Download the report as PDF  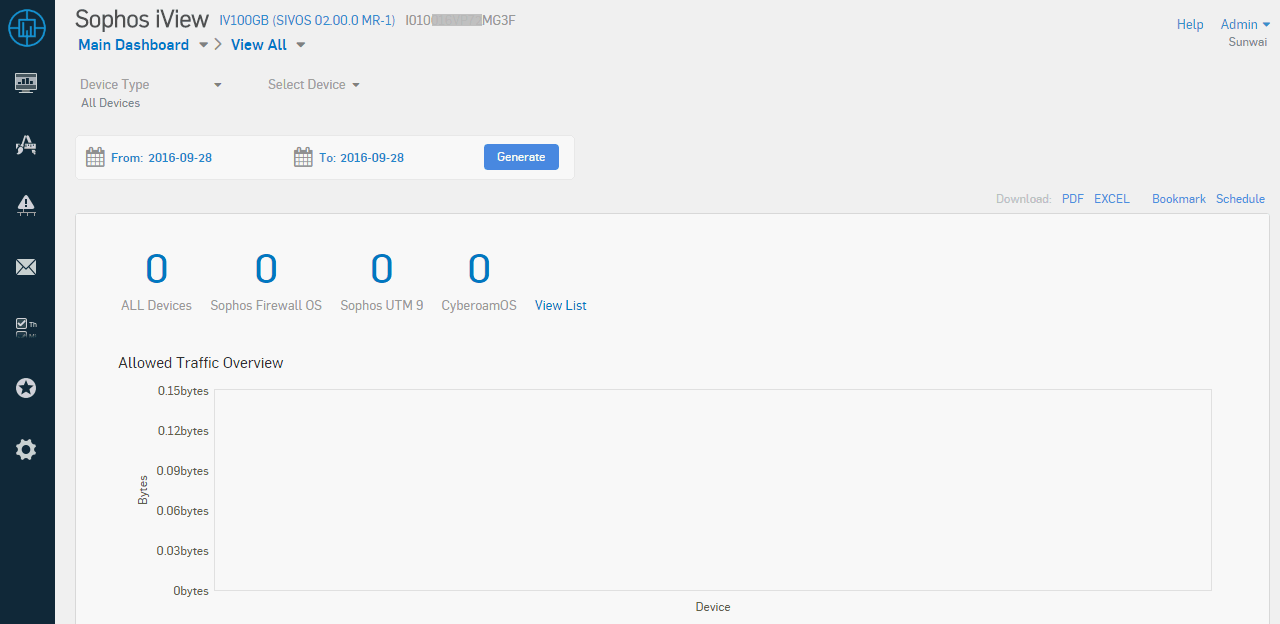(1073, 199)
